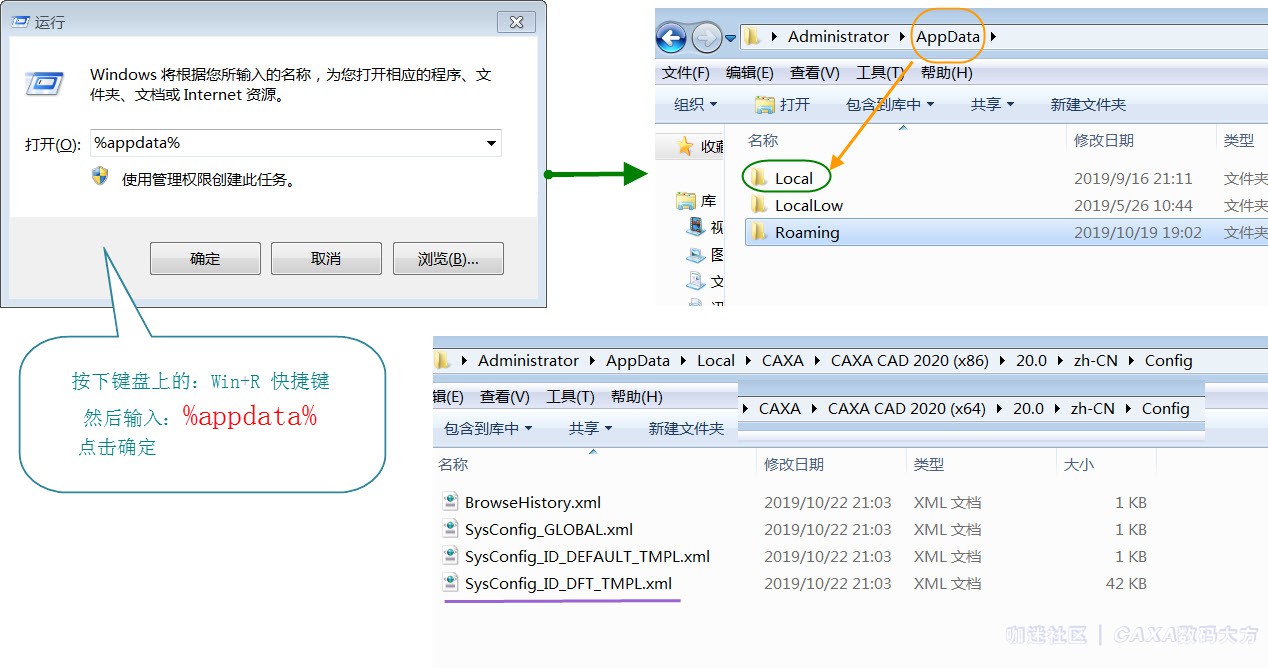Click the date 2019/9/16 21:11
The image size is (1268, 668).
click(1133, 178)
